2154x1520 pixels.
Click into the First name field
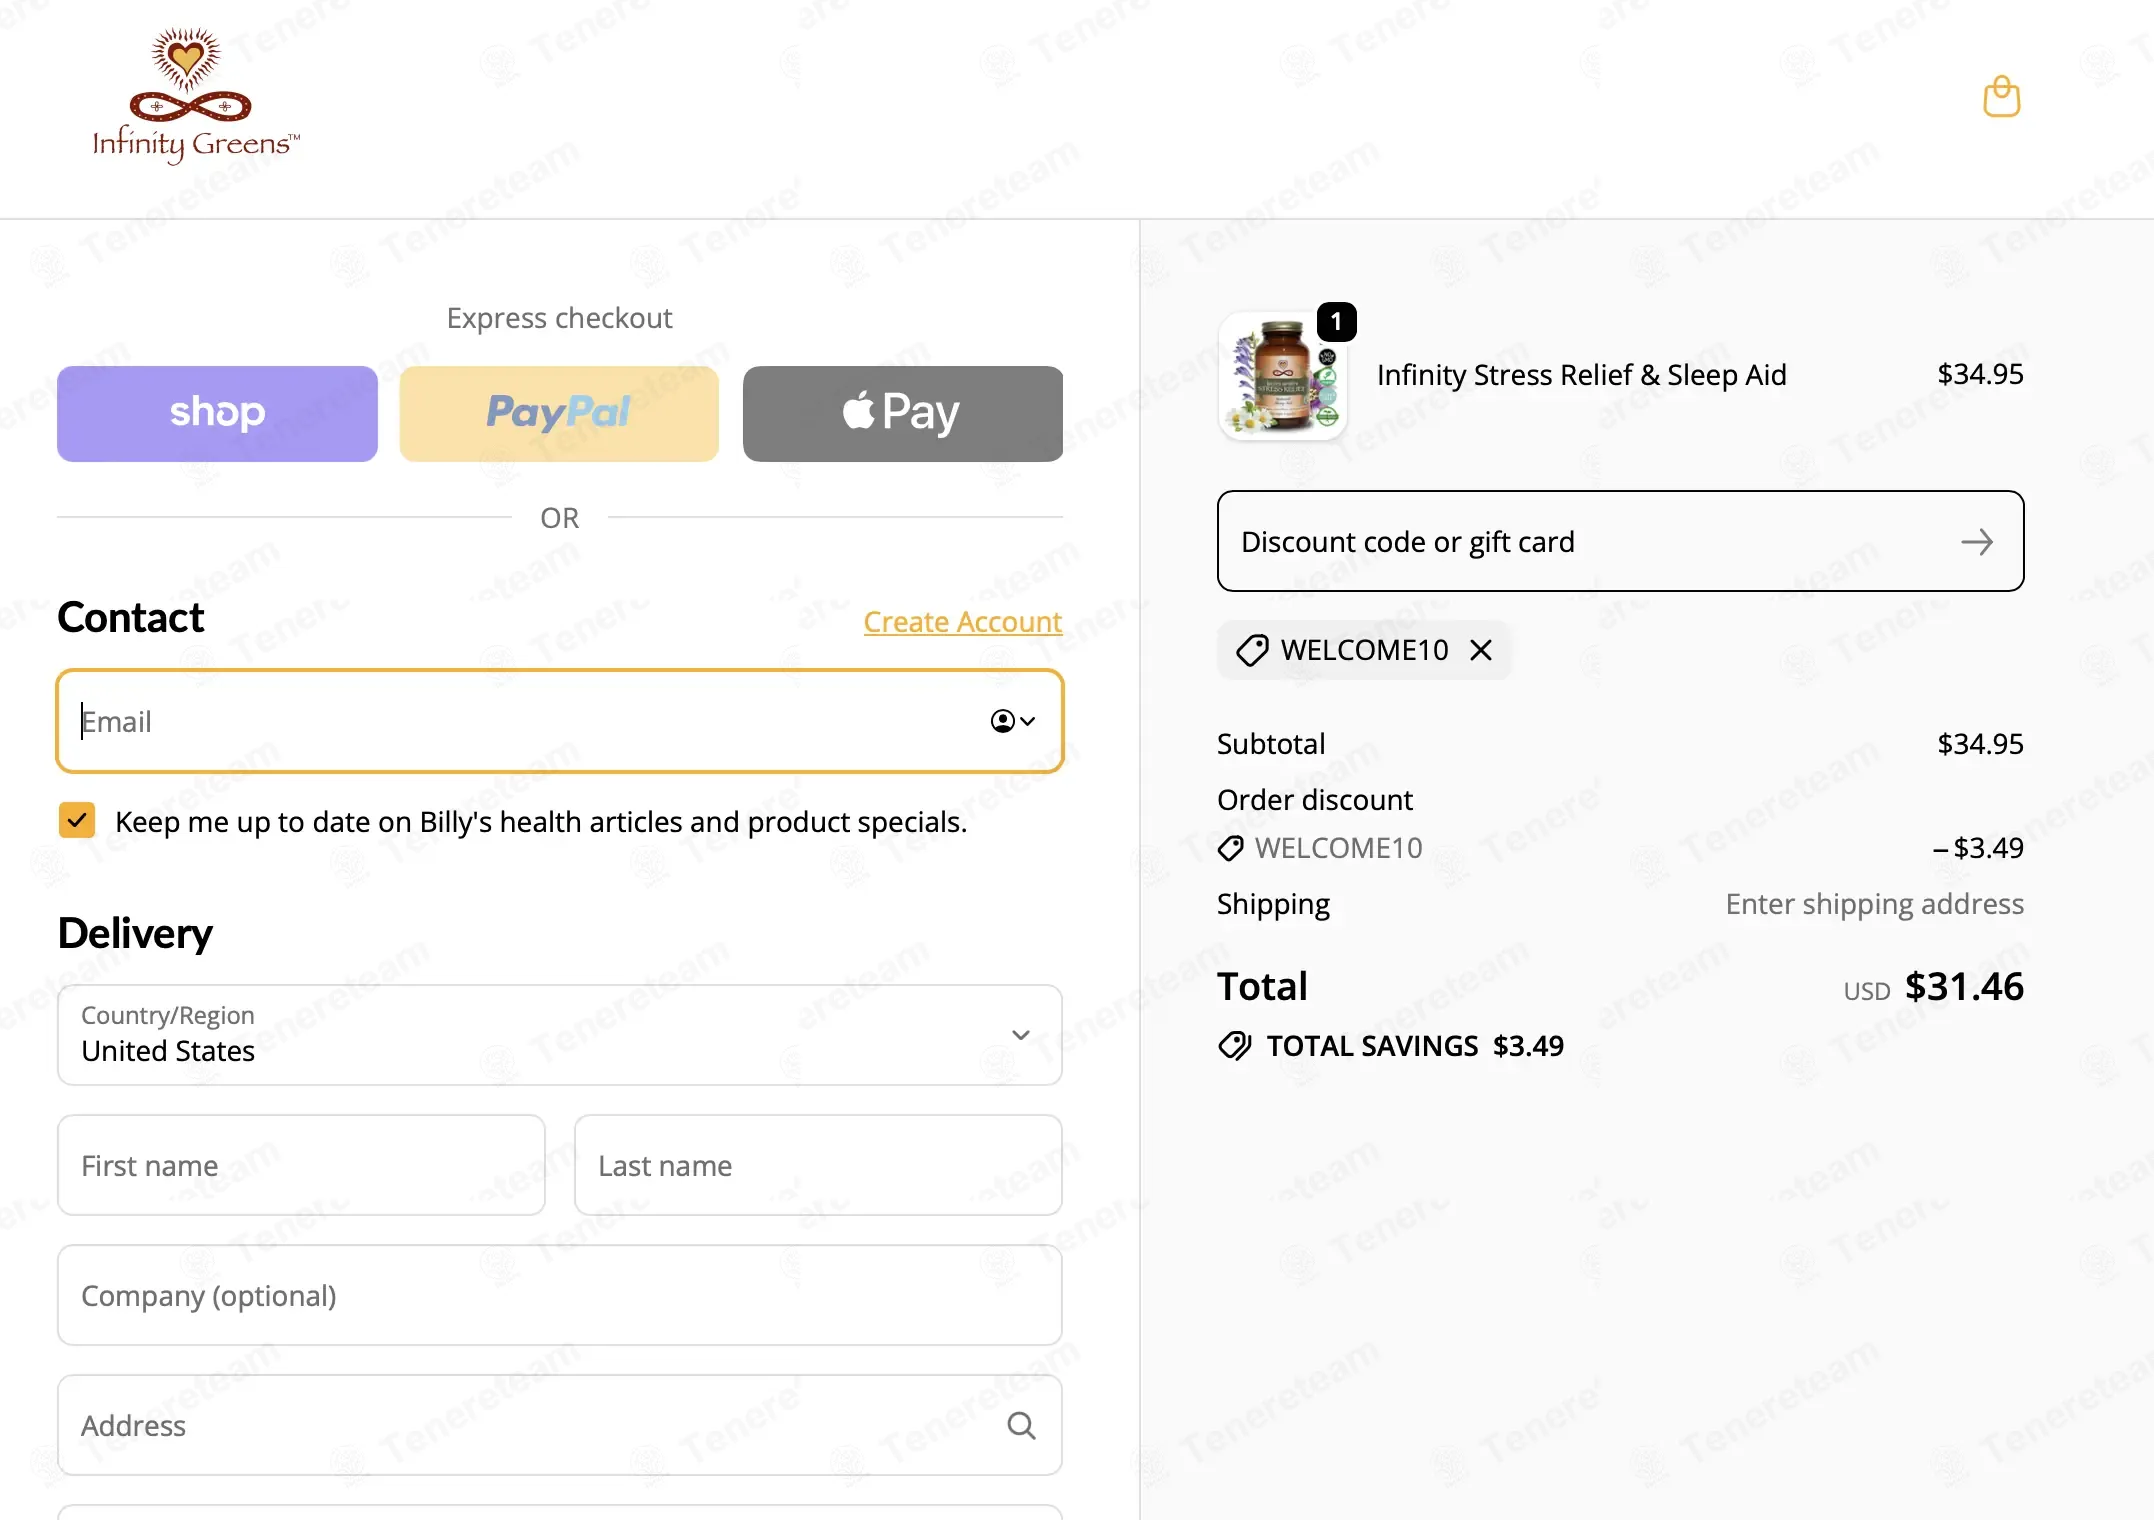[x=301, y=1165]
